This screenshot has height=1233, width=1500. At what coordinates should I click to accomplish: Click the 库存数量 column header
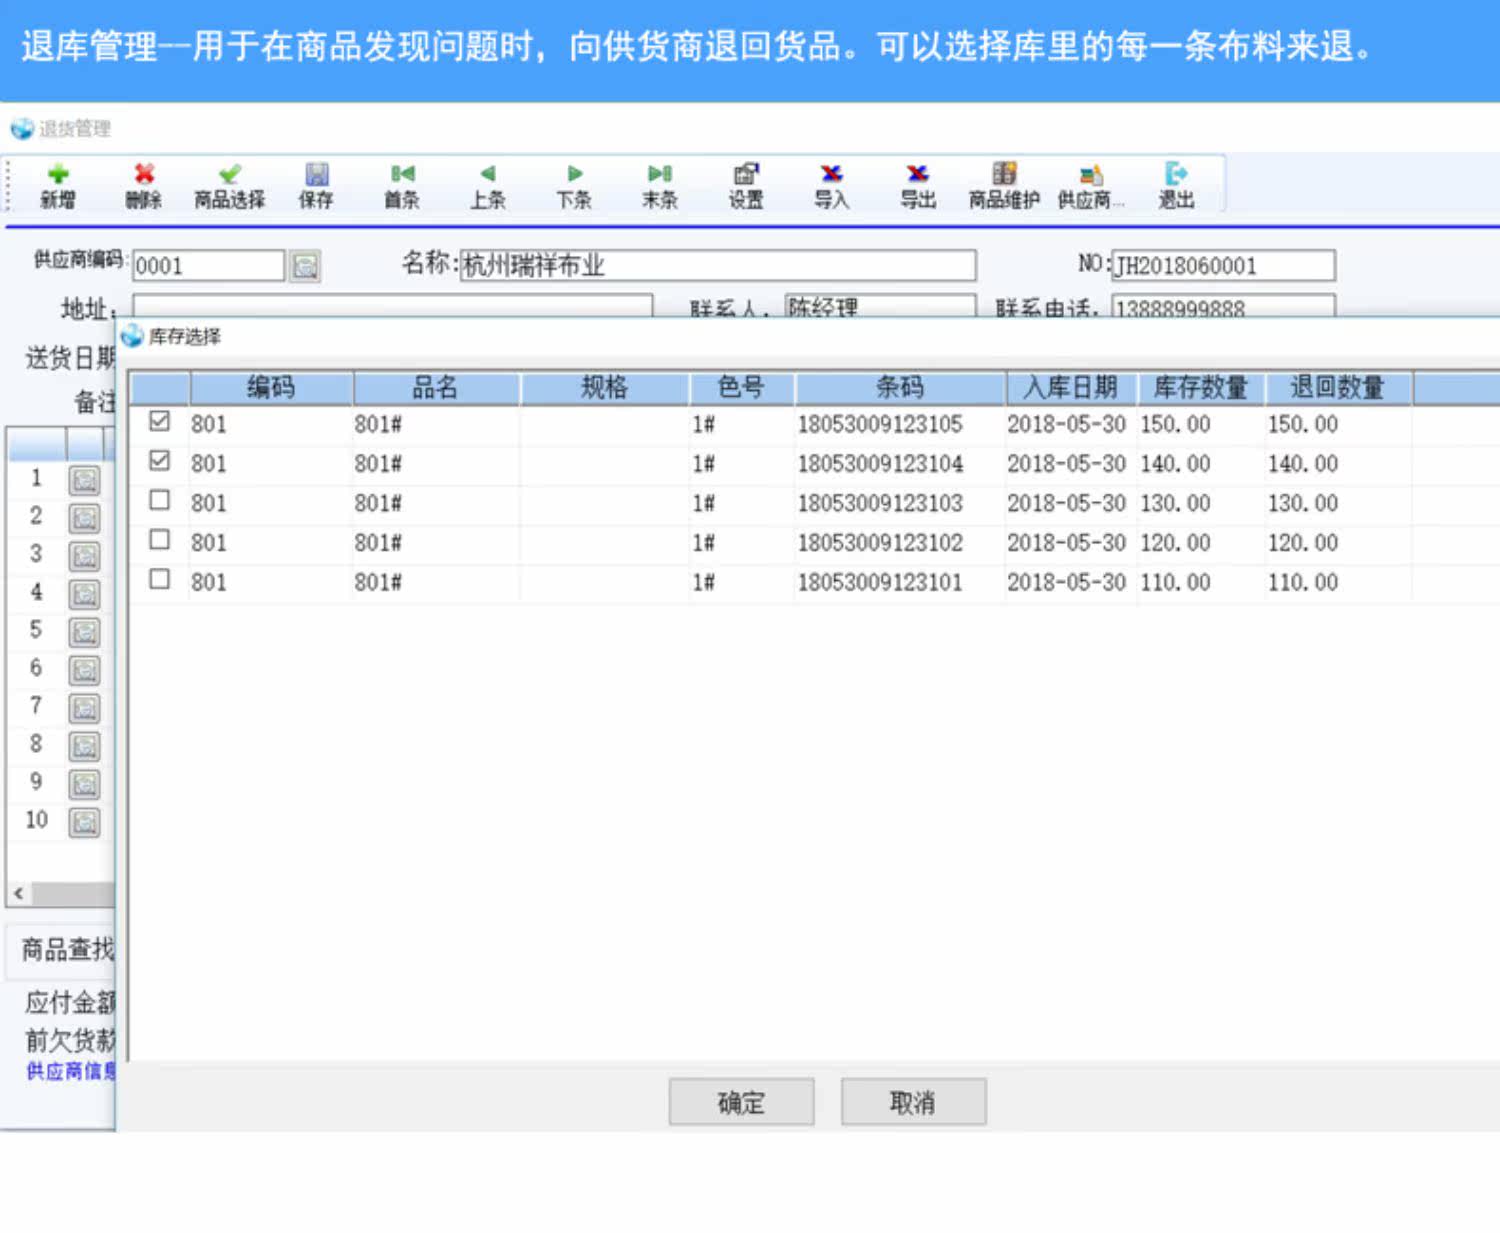pyautogui.click(x=1201, y=388)
